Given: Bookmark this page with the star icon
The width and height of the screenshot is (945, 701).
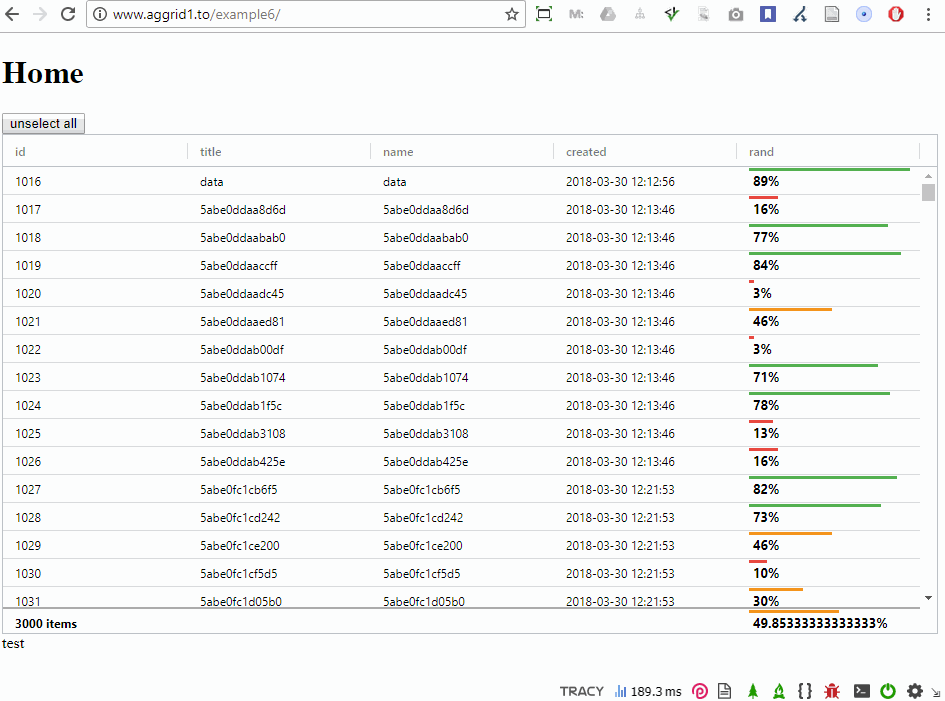Looking at the screenshot, I should 512,15.
